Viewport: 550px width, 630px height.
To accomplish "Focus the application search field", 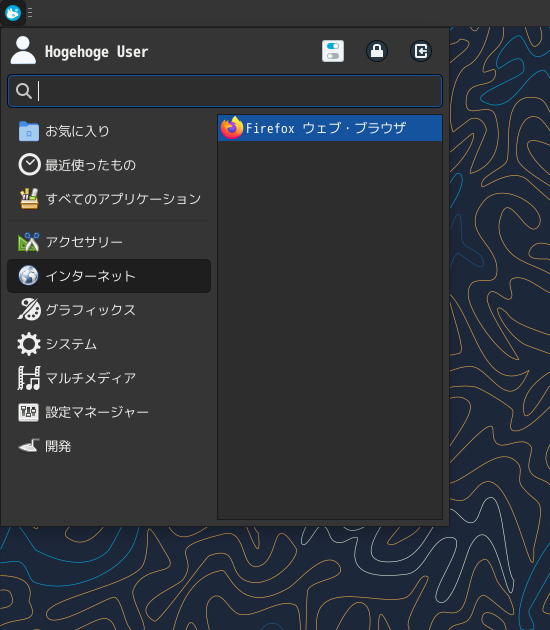I will [x=225, y=91].
